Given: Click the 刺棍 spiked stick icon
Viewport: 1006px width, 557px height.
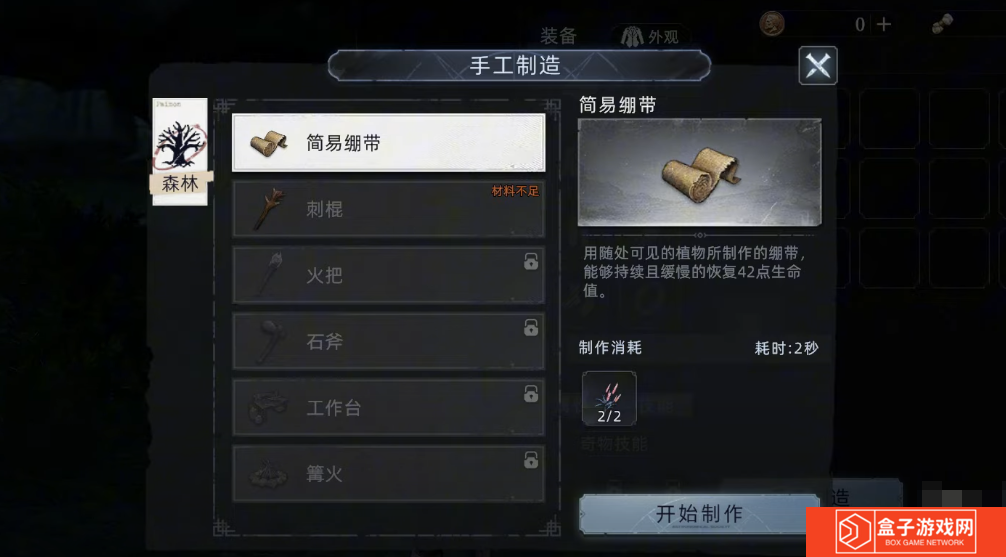Looking at the screenshot, I should point(268,209).
